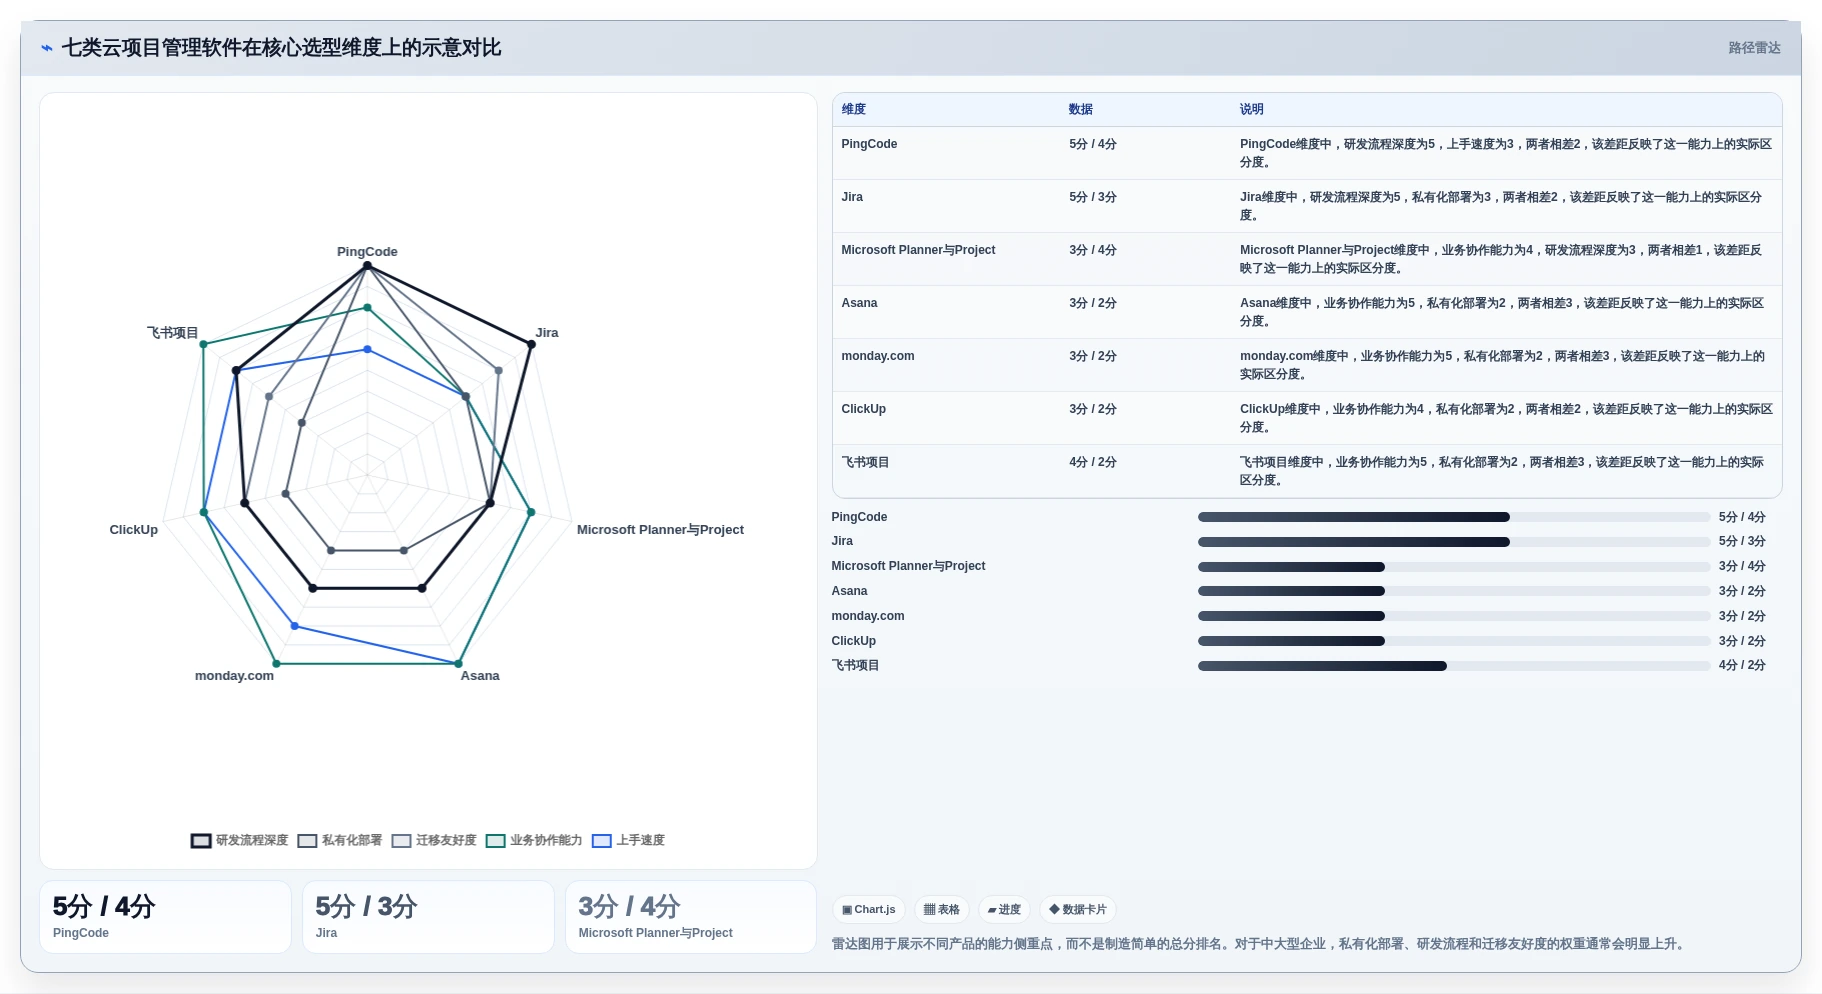Toggle the 上手速度 legend entry

pyautogui.click(x=628, y=841)
